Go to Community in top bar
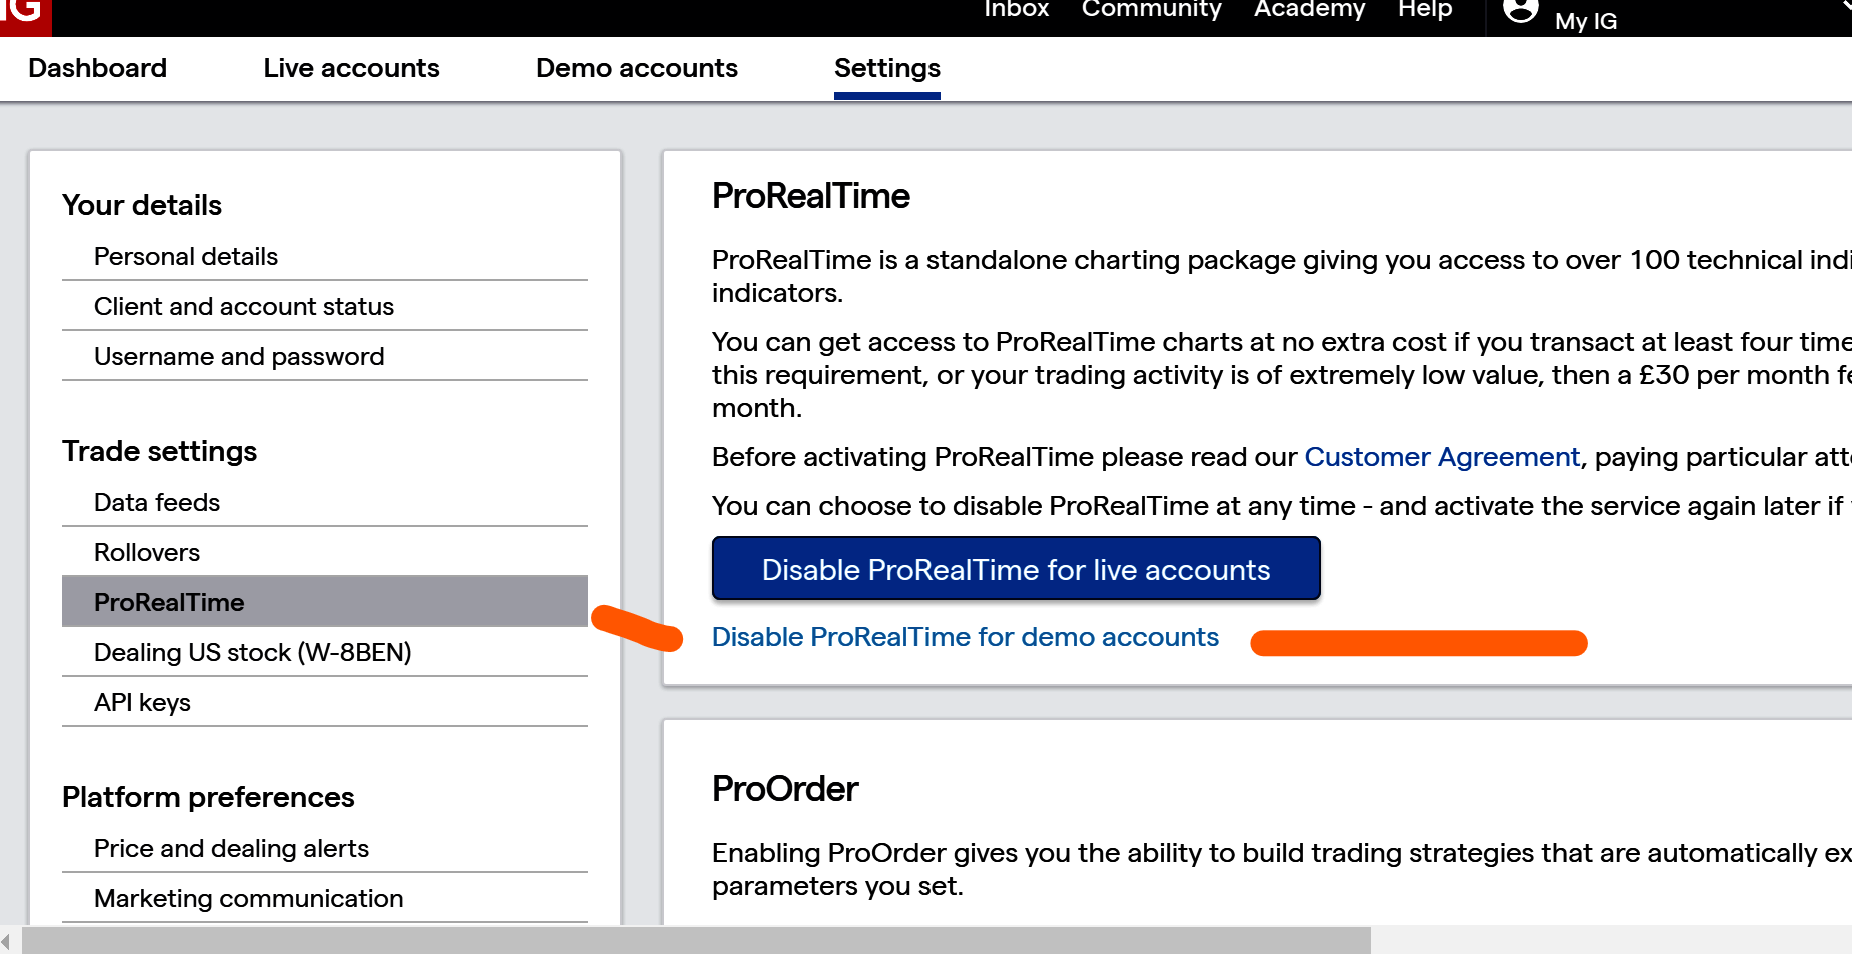The image size is (1852, 954). point(1151,10)
